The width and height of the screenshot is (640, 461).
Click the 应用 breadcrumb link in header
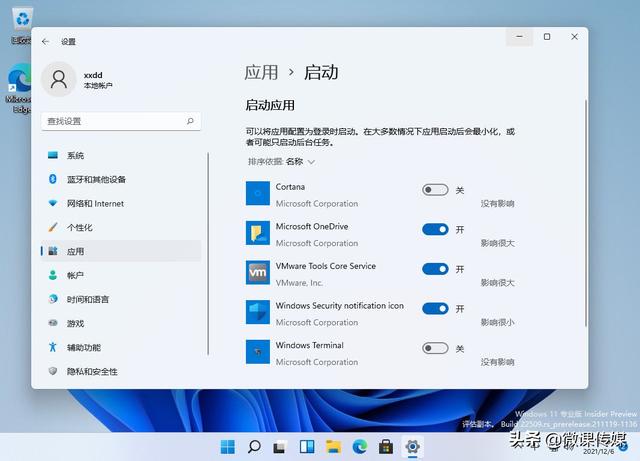[261, 73]
